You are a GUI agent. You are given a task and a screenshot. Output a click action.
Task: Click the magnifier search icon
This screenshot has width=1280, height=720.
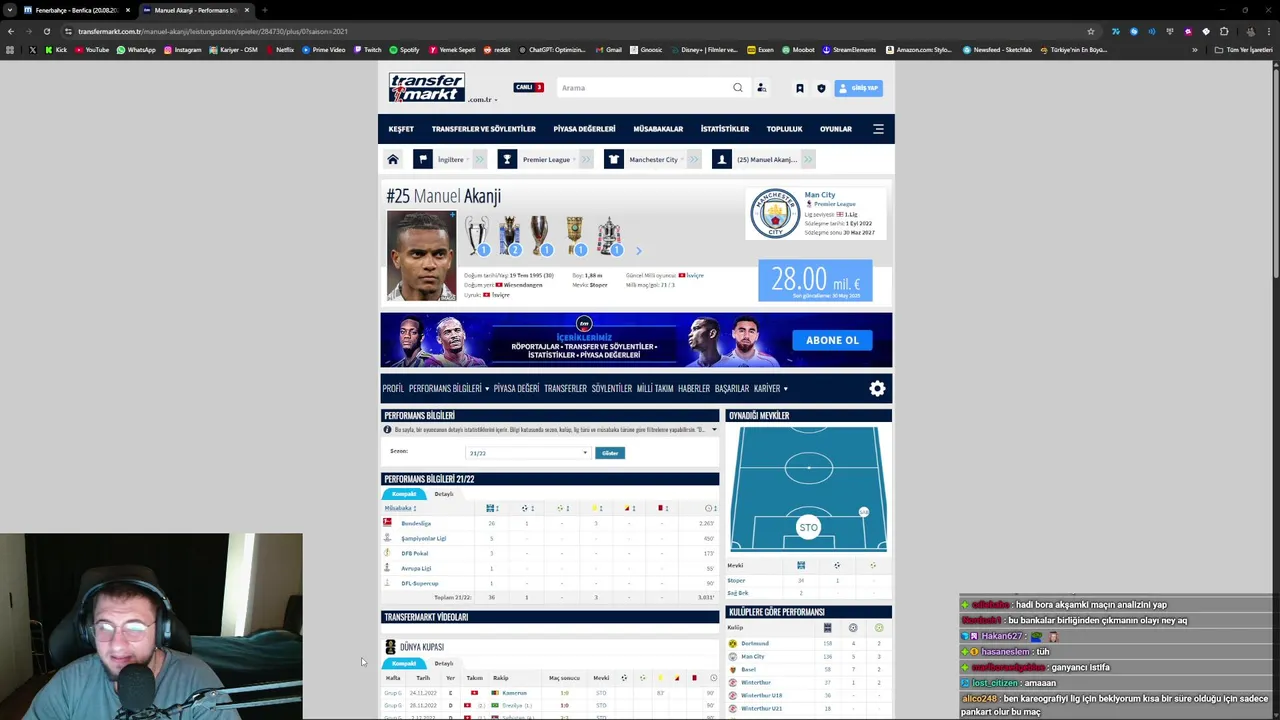click(x=738, y=88)
